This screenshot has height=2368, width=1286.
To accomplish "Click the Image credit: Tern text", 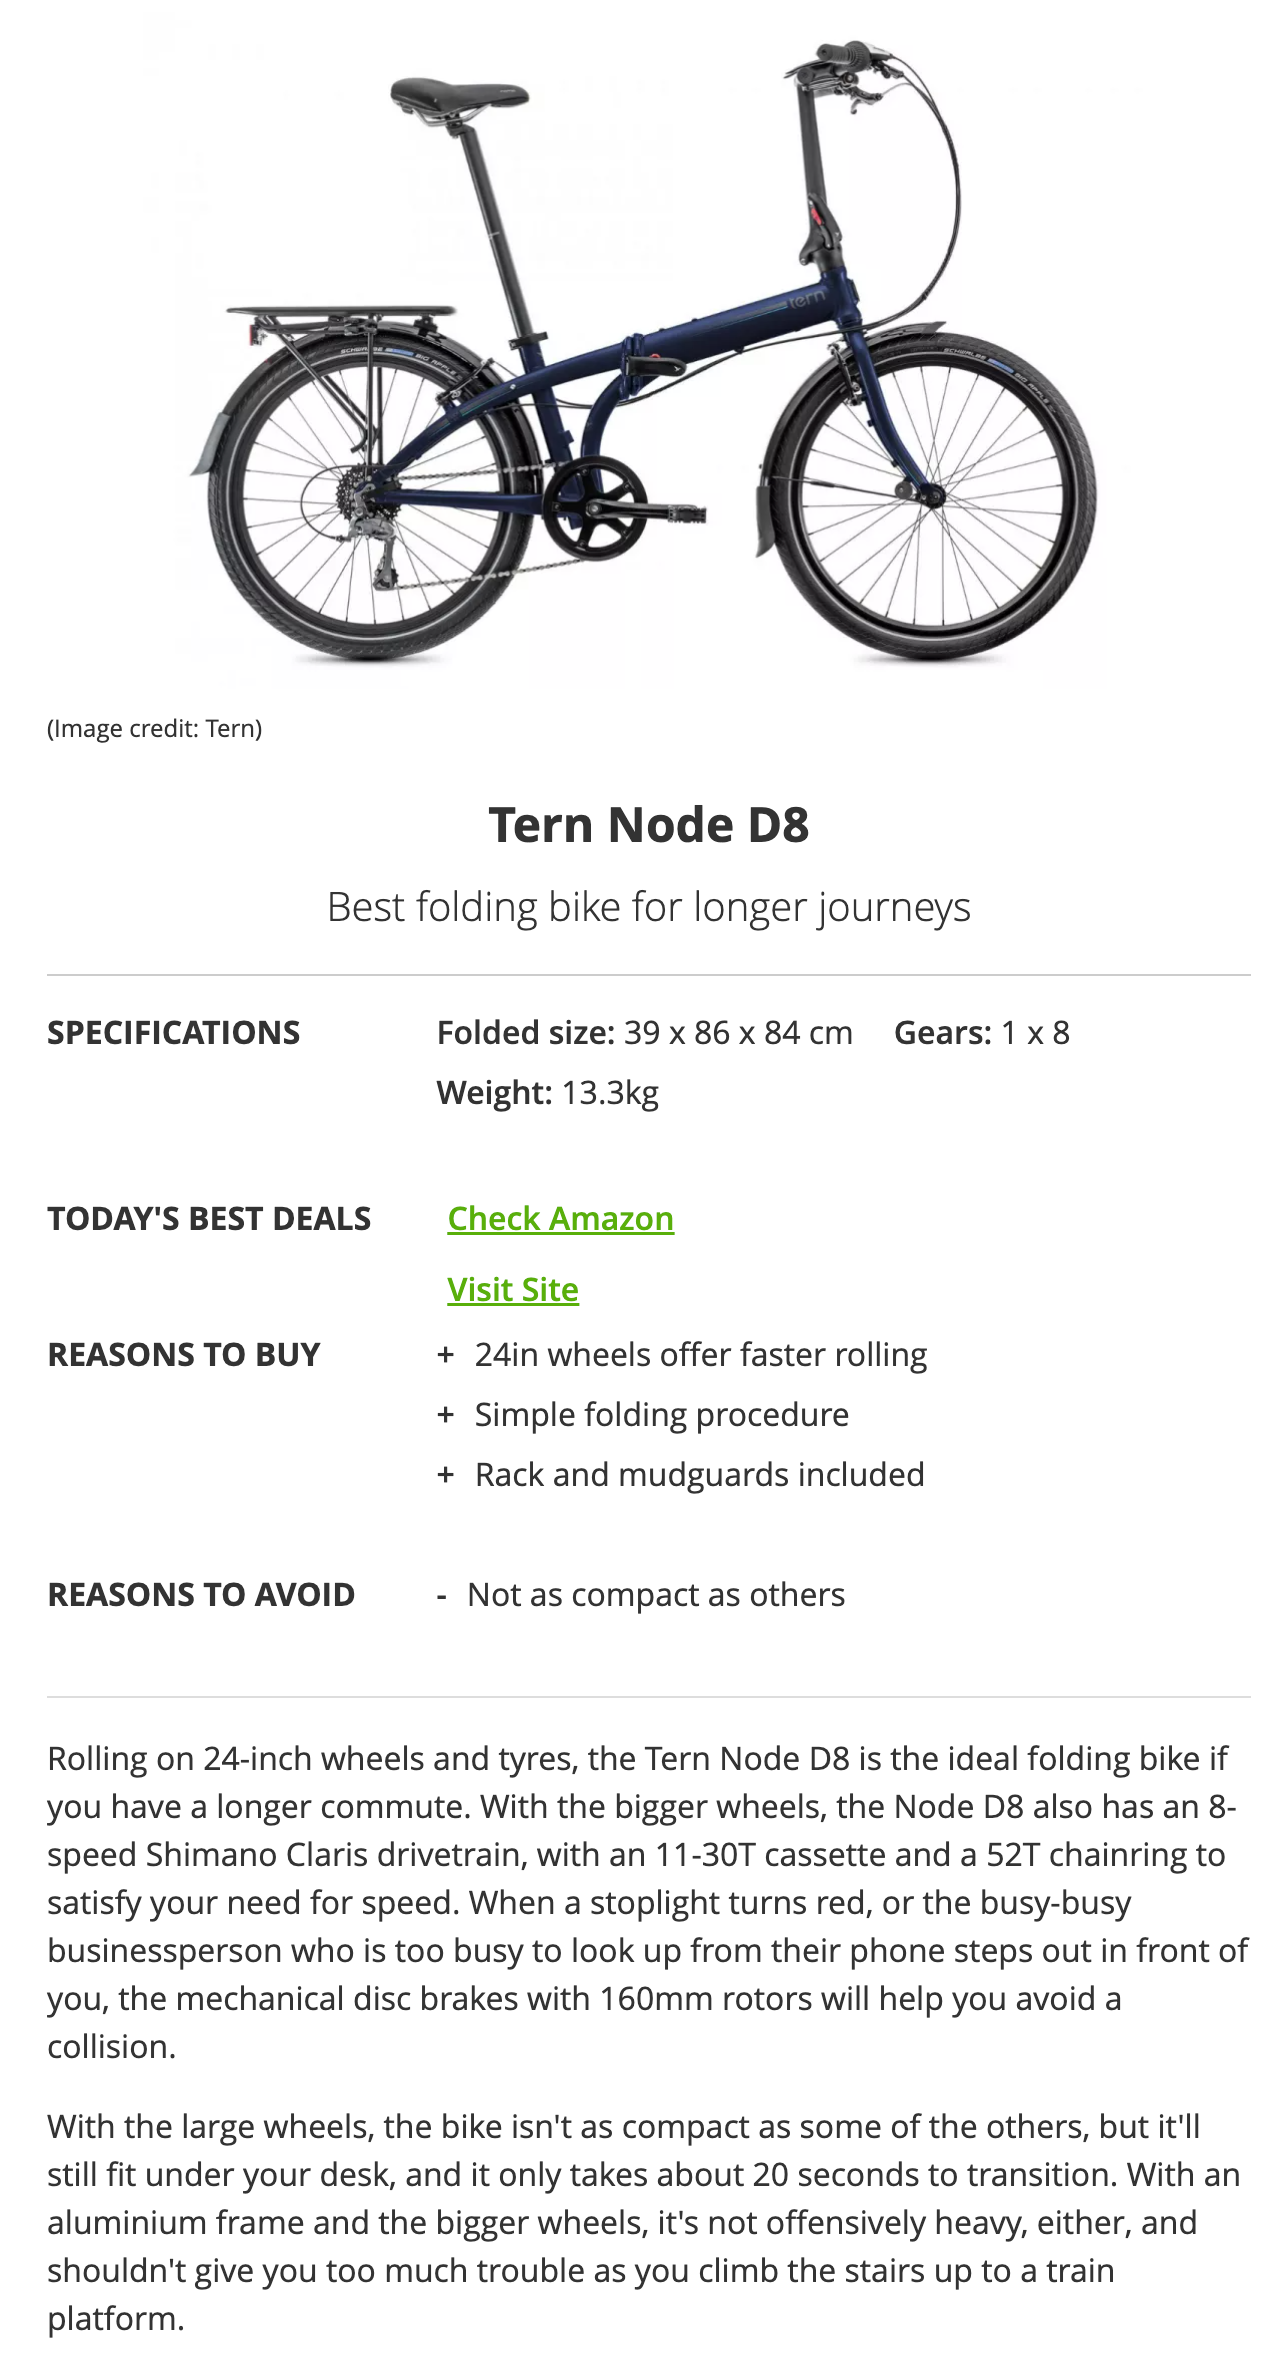I will click(153, 729).
